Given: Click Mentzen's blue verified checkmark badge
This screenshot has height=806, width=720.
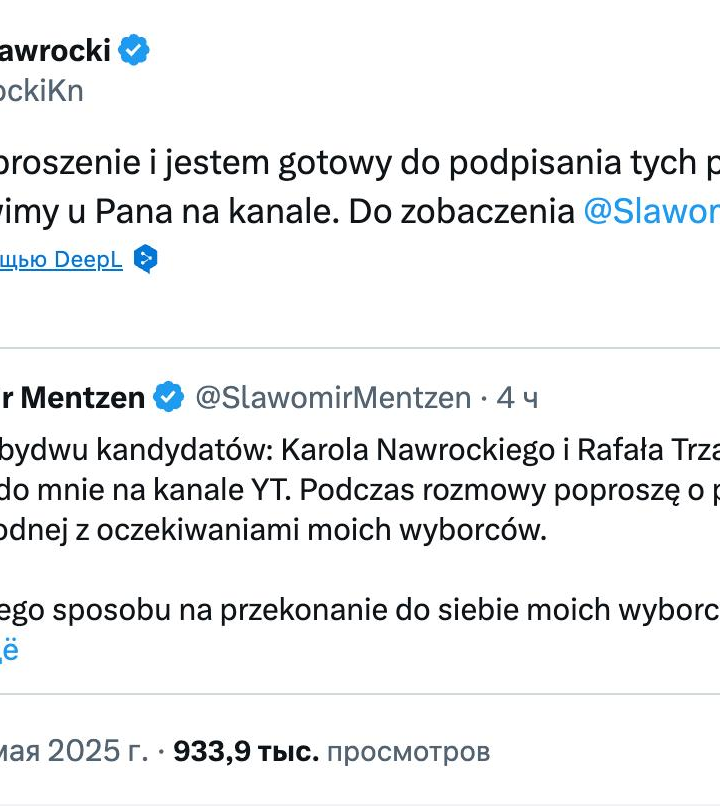Looking at the screenshot, I should pos(168,397).
